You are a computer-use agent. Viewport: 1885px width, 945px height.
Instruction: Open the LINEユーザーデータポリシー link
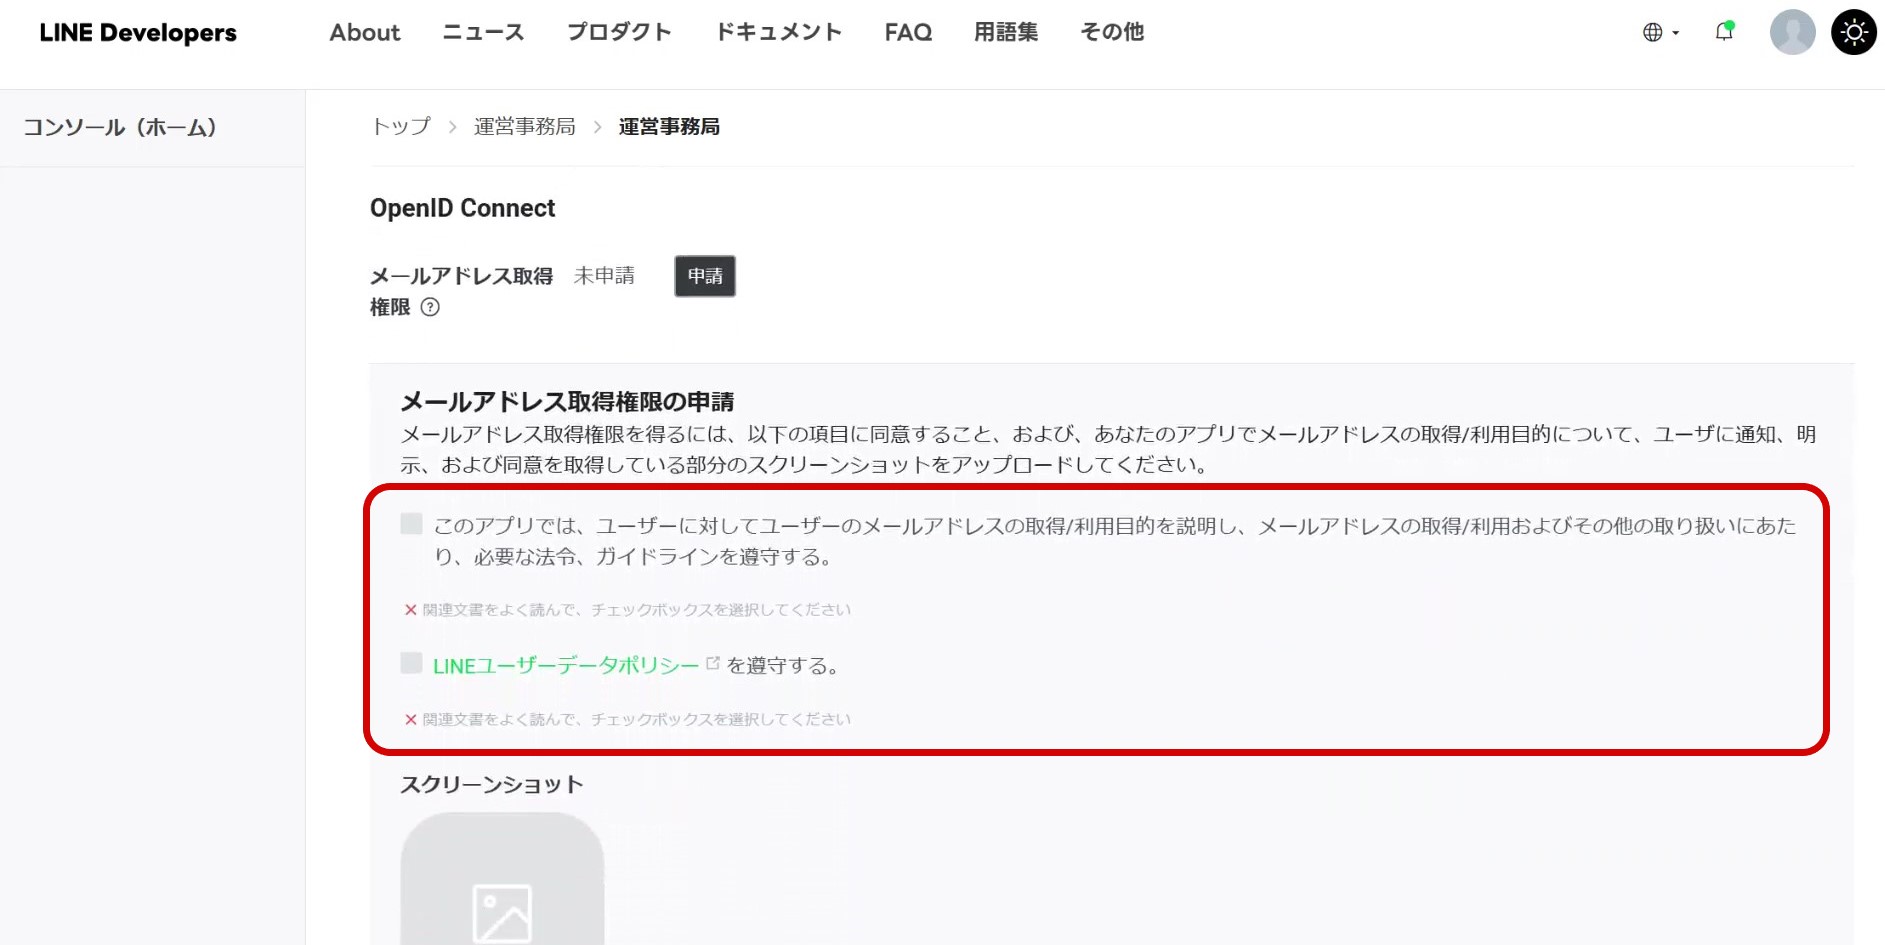[565, 666]
